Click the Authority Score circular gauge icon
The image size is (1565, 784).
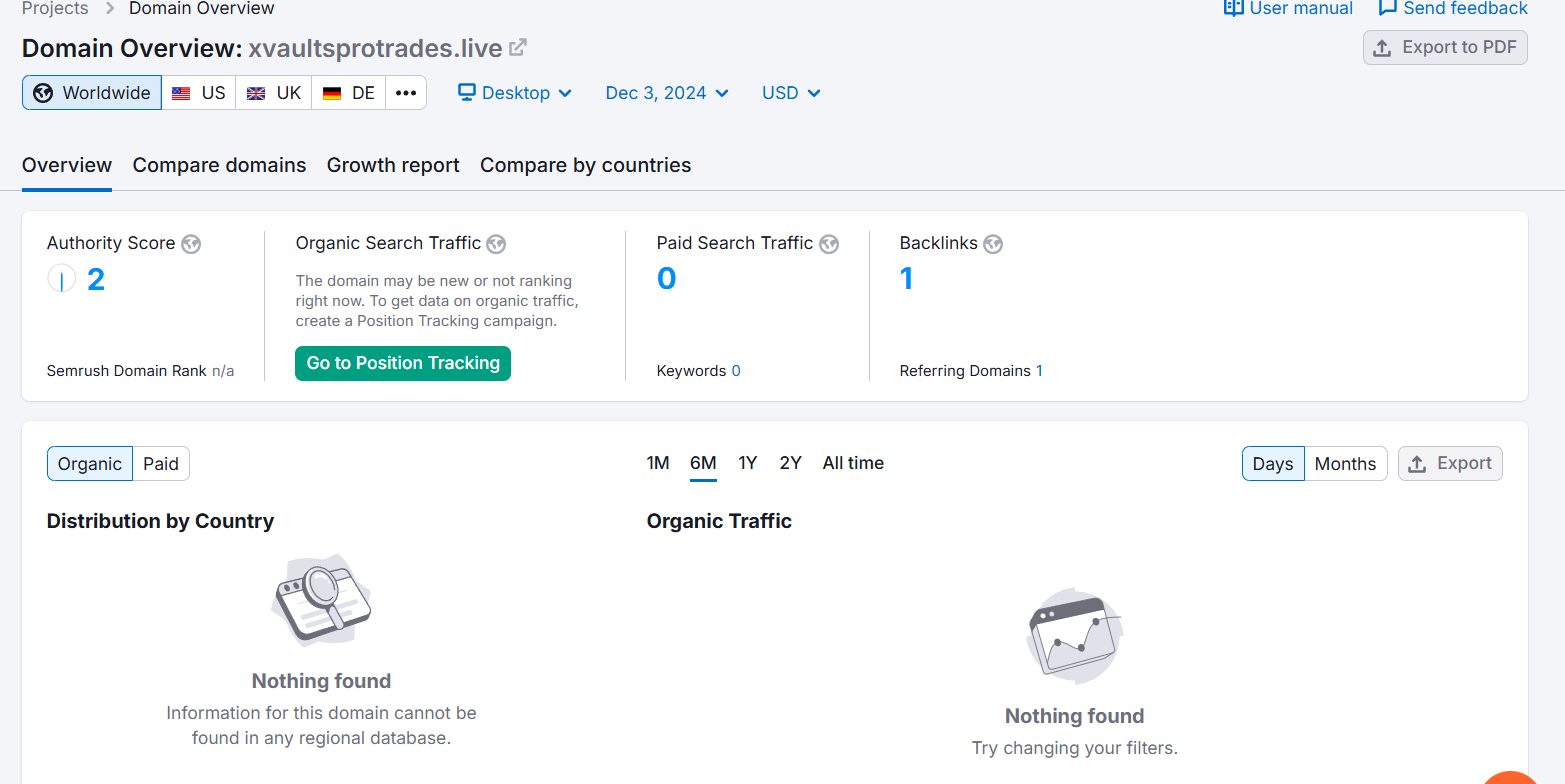click(62, 279)
